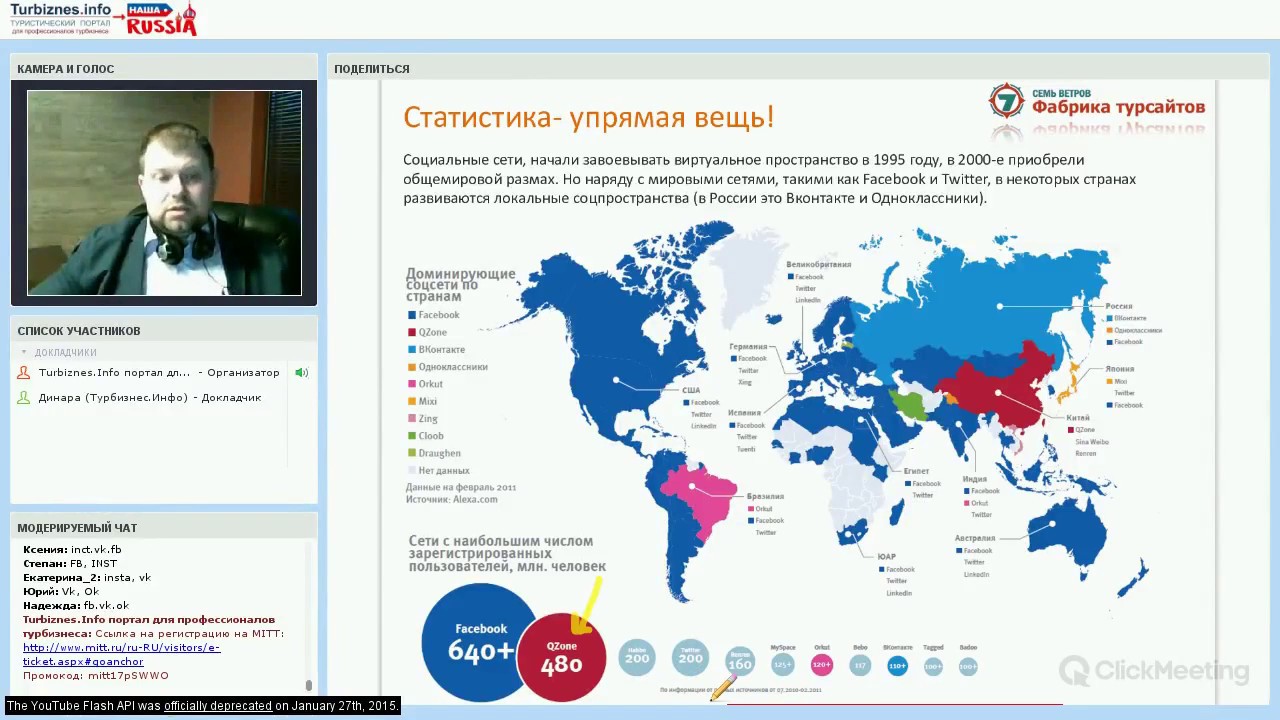This screenshot has width=1280, height=720.
Task: Click the СПИСОК УЧАСТНИКОВ panel header
Action: [164, 331]
